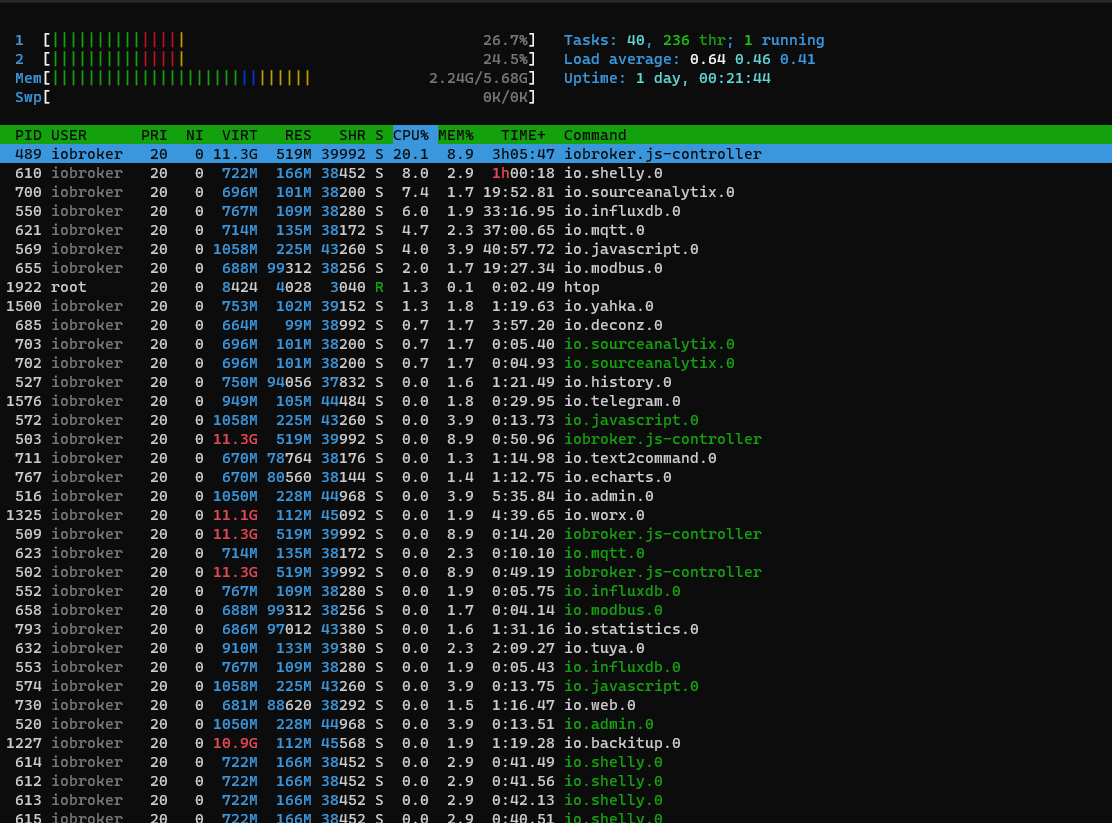Select the root htop process row
Viewport: 1112px width, 823px height.
[556, 287]
